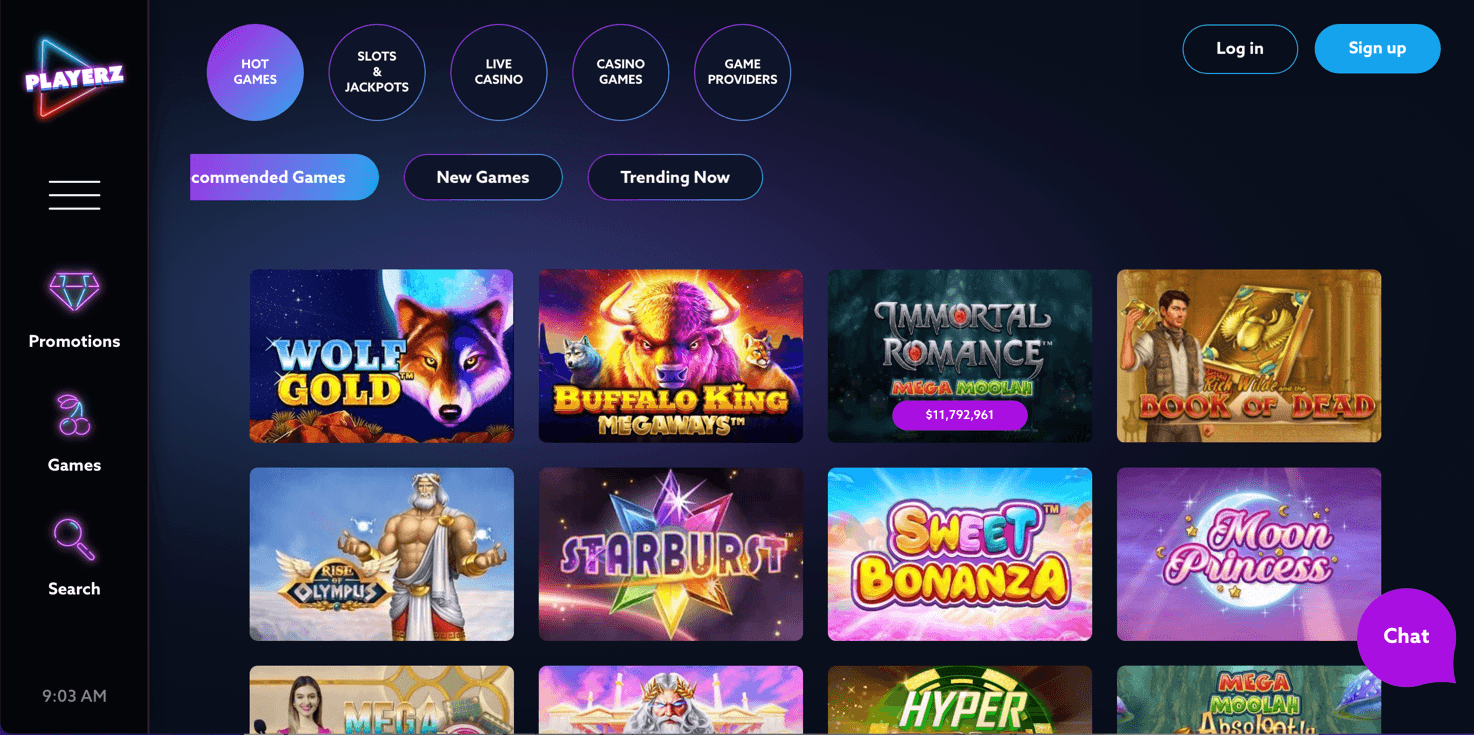Show the New Games filter
The height and width of the screenshot is (735, 1474).
click(x=483, y=177)
